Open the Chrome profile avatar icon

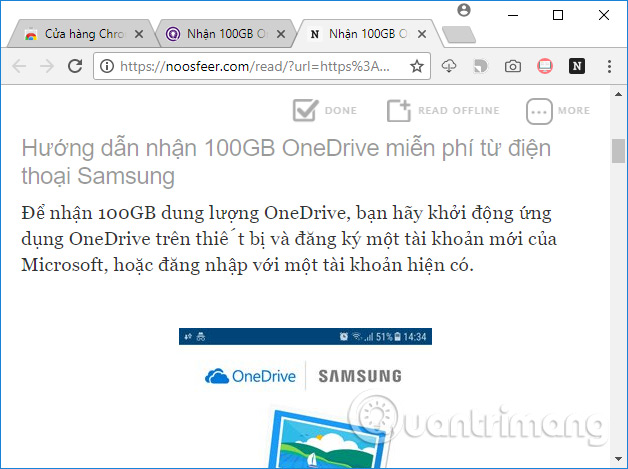point(464,10)
